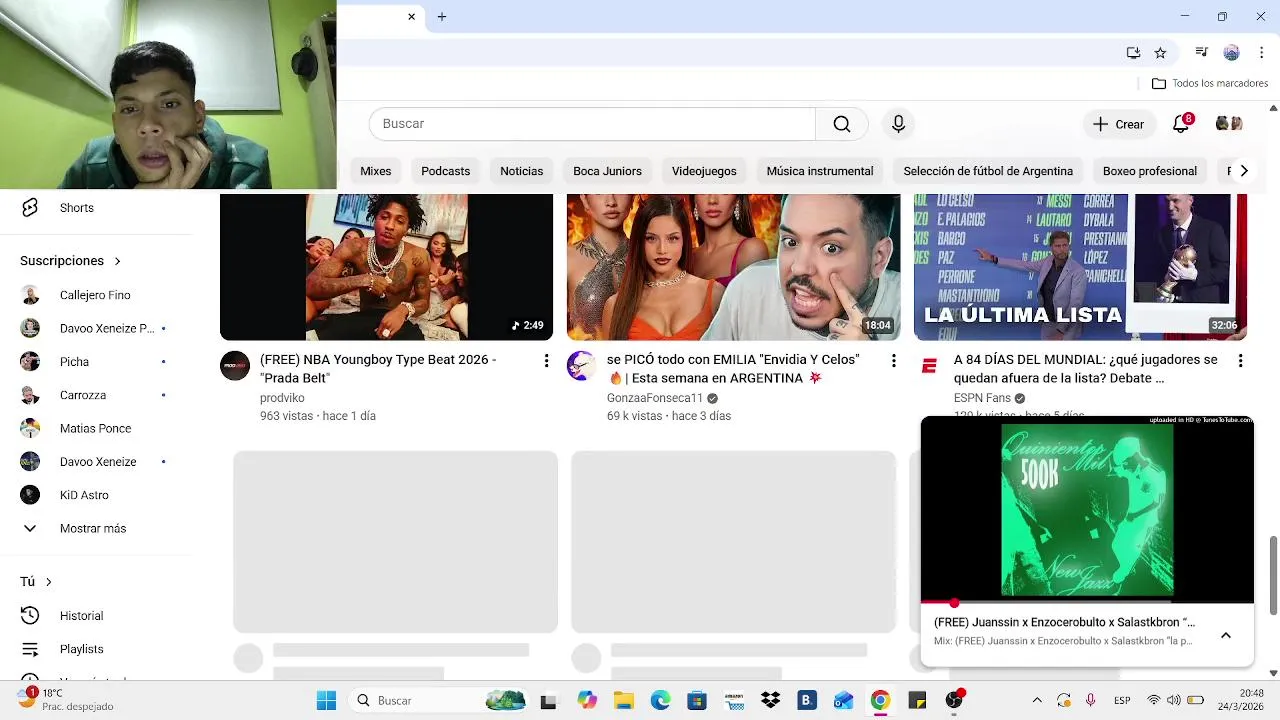Show hidden system tray icons
1280x720 pixels.
click(x=1037, y=701)
